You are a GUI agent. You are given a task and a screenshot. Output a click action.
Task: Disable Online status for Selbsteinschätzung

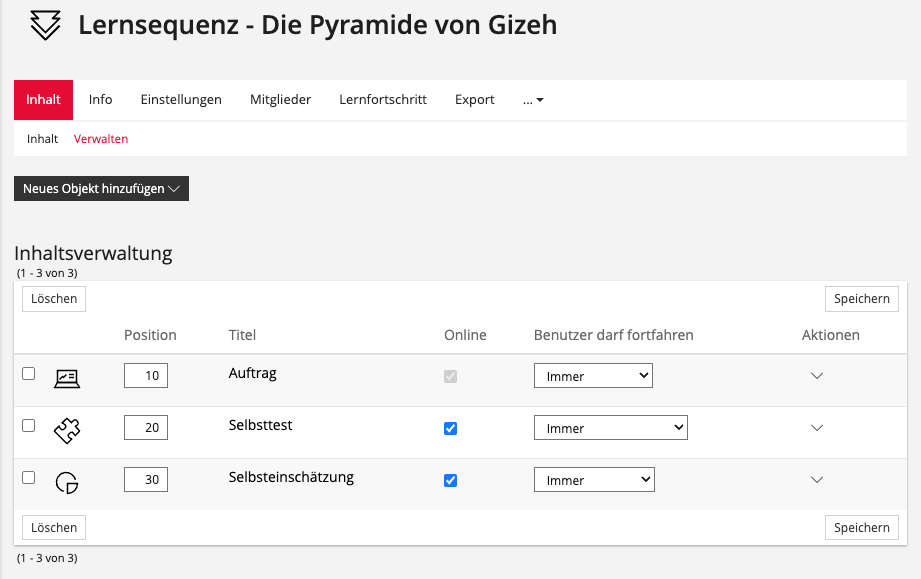(x=450, y=480)
